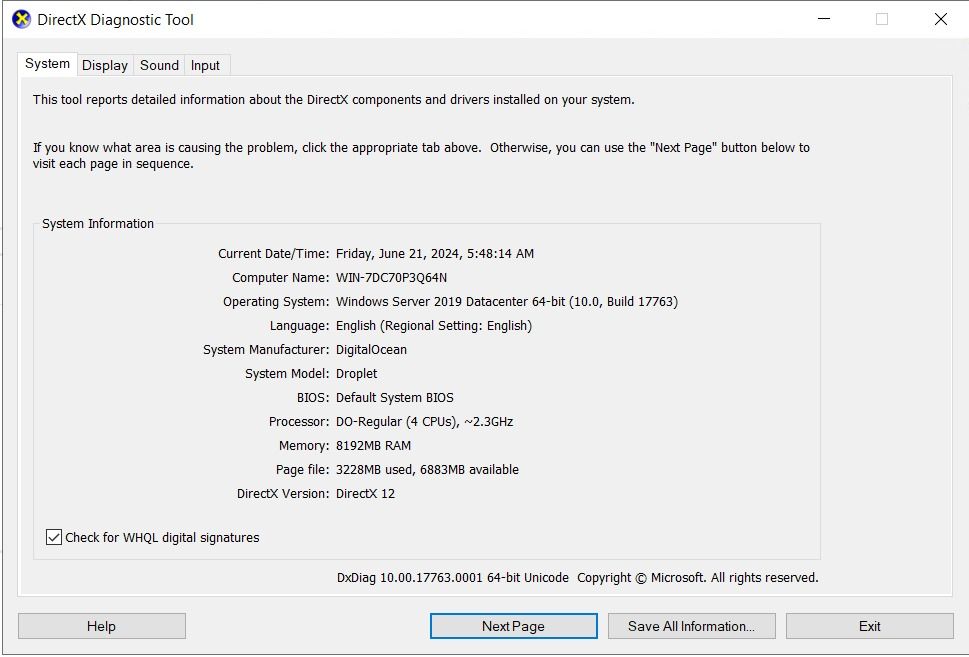The image size is (969, 657).
Task: Click the computer name WIN-7DC70P3Q64N
Action: tap(391, 278)
